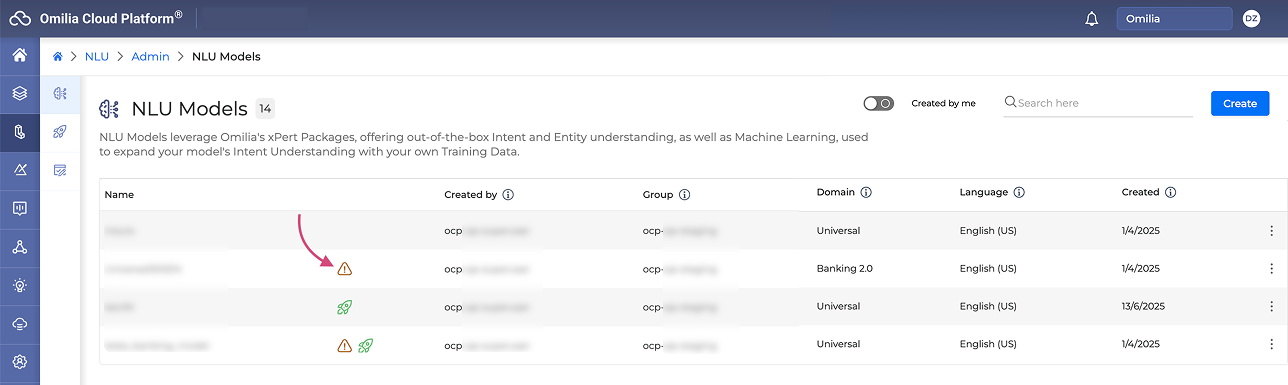The width and height of the screenshot is (1288, 385).
Task: Open the settings gear in left sidebar
Action: [x=19, y=361]
